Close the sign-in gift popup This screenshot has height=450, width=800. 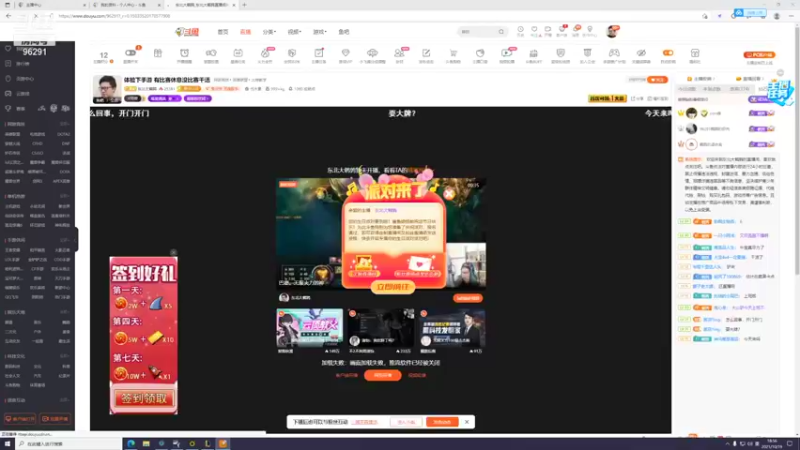173,253
